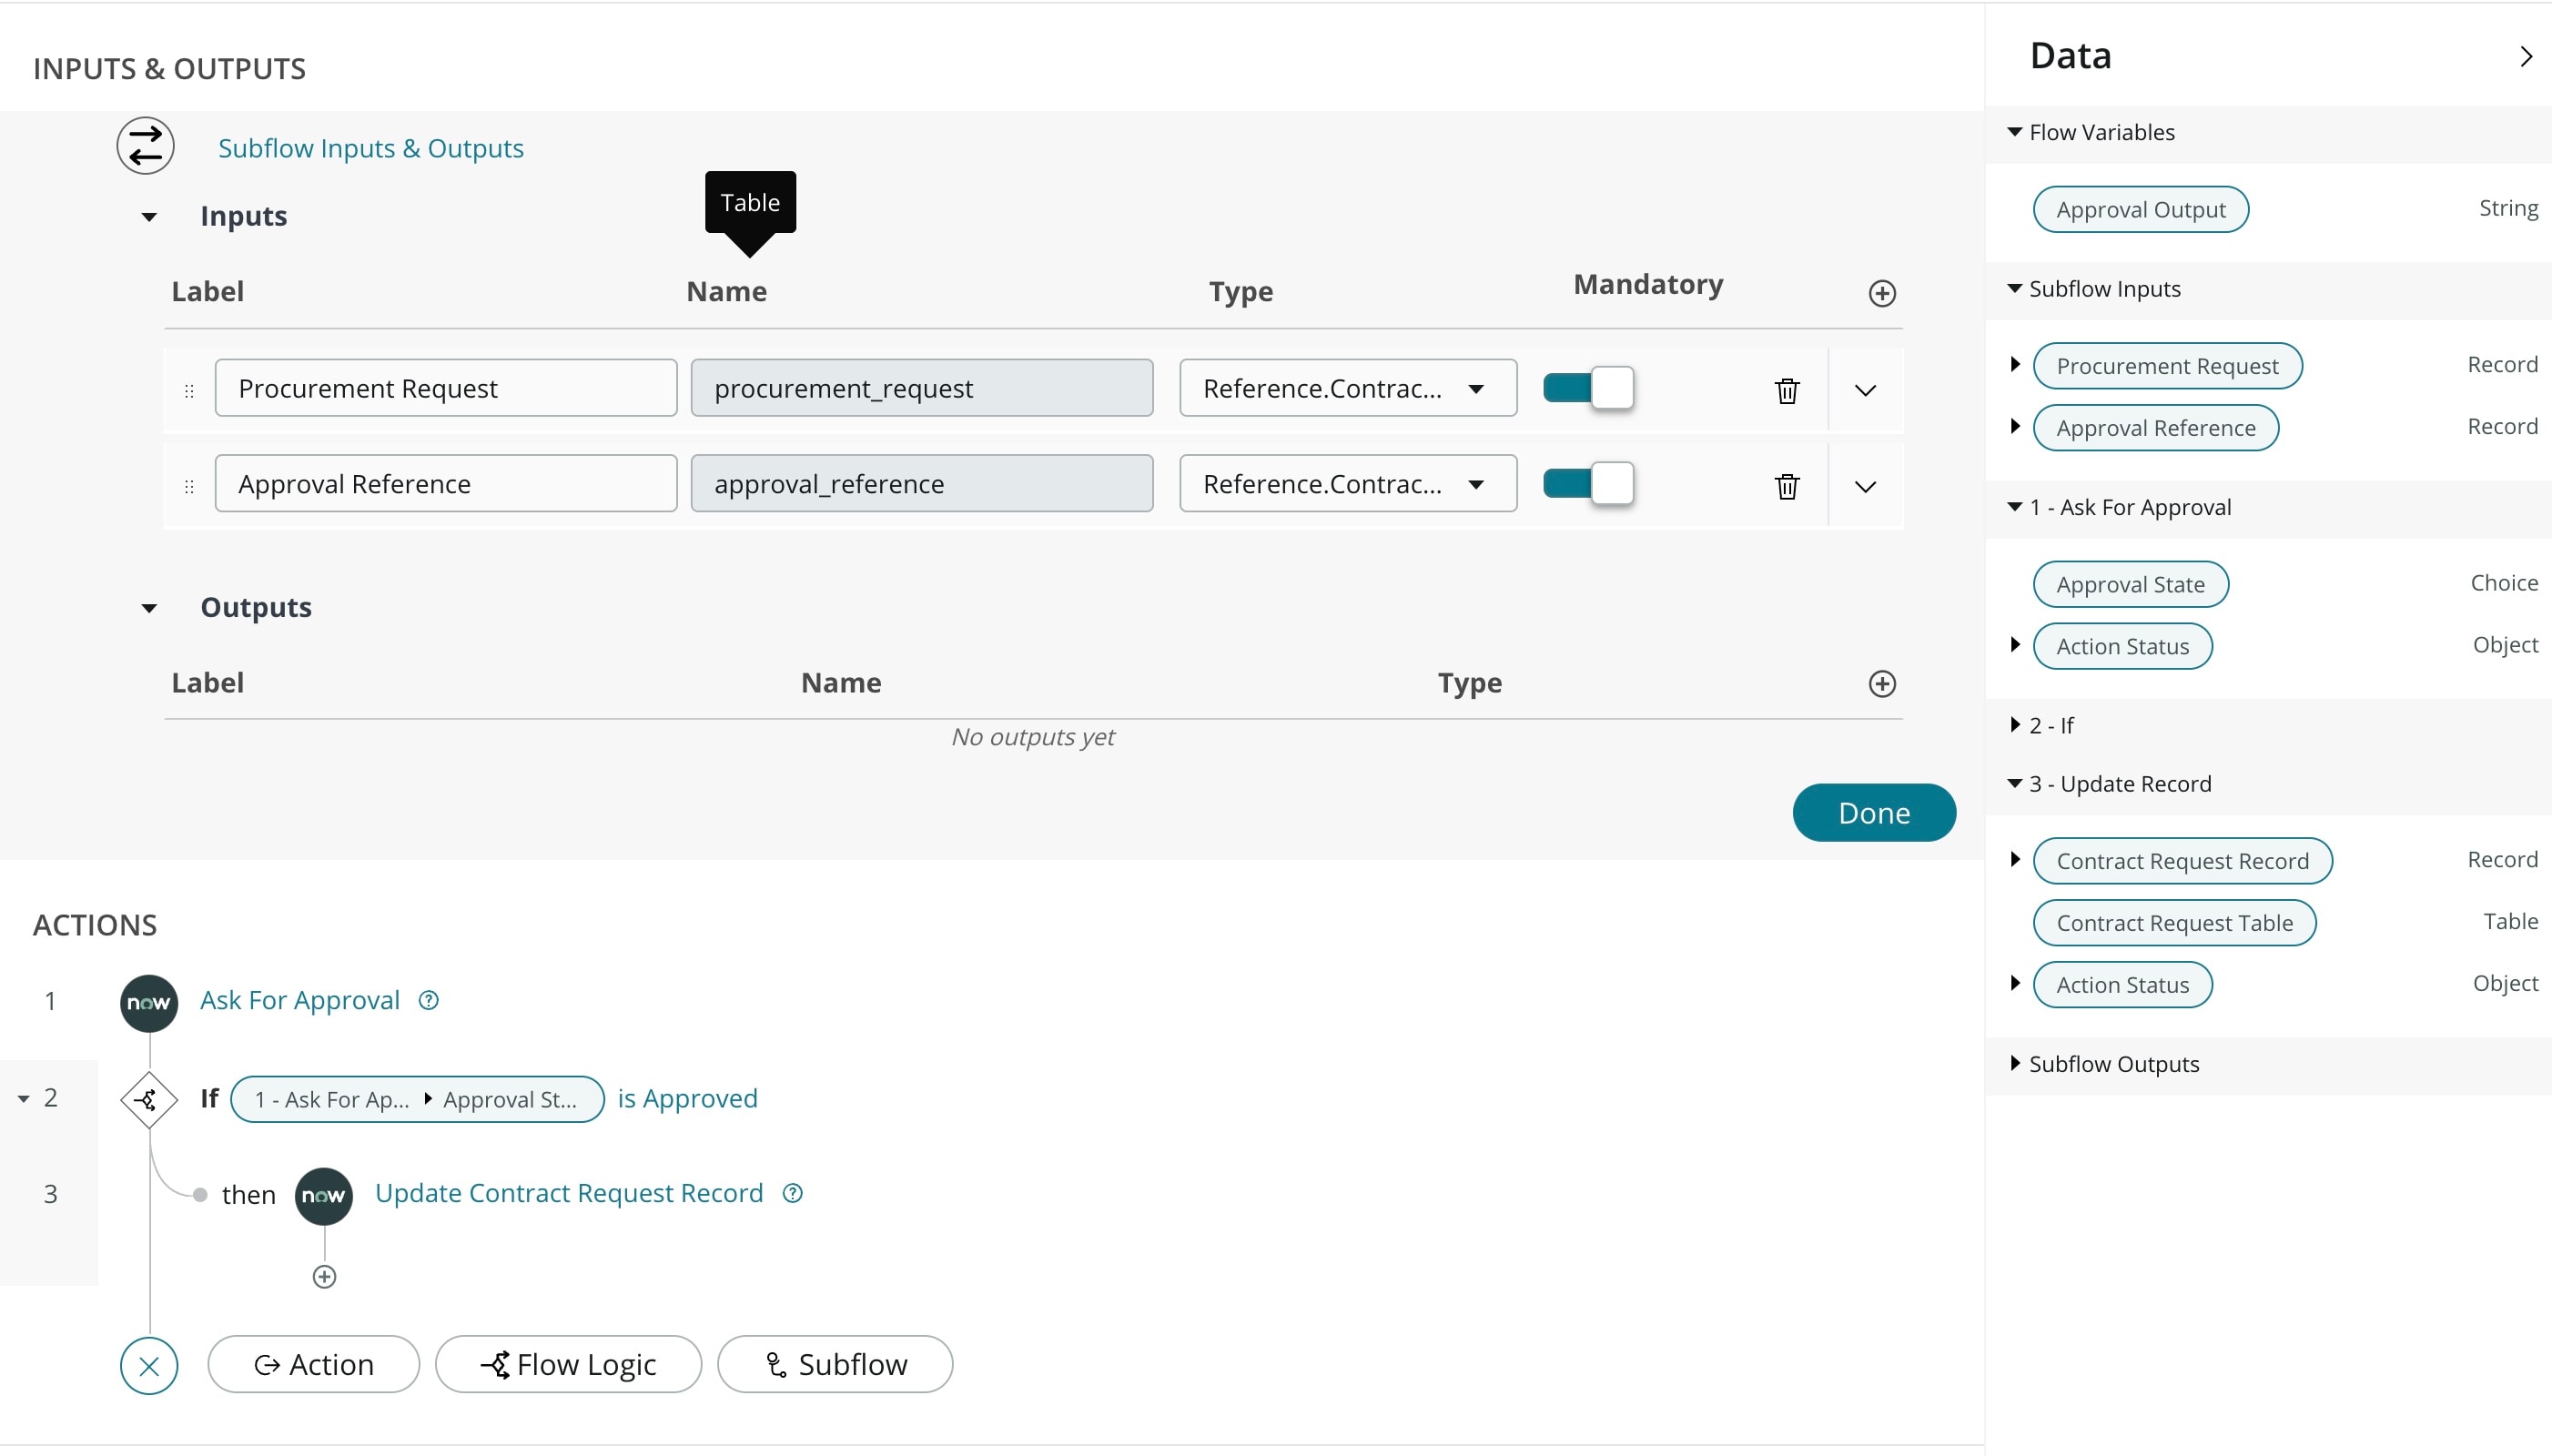Click the Done button

[1873, 813]
